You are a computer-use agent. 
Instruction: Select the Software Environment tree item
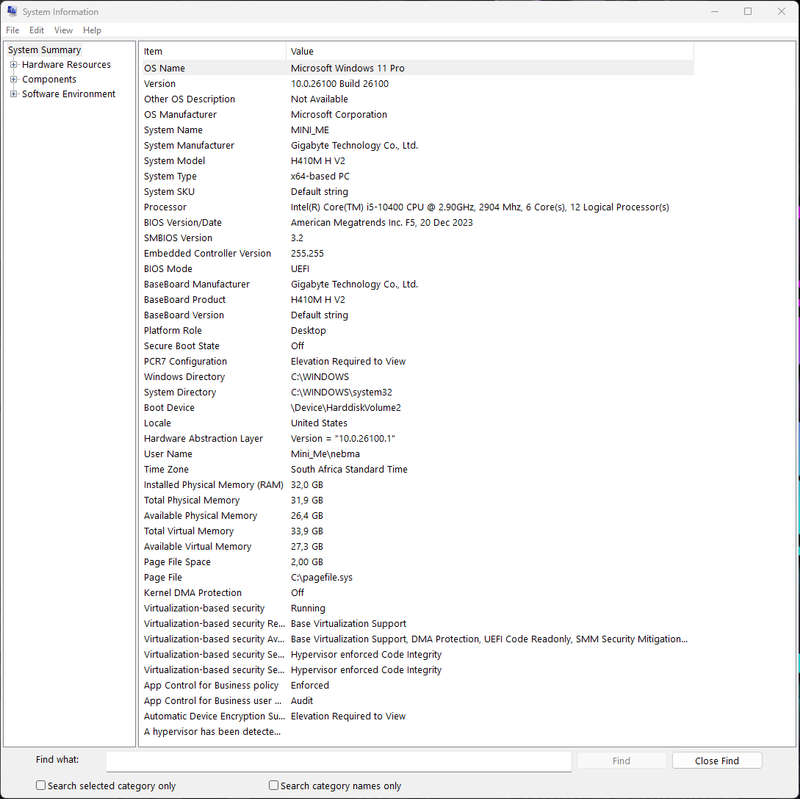tap(69, 94)
